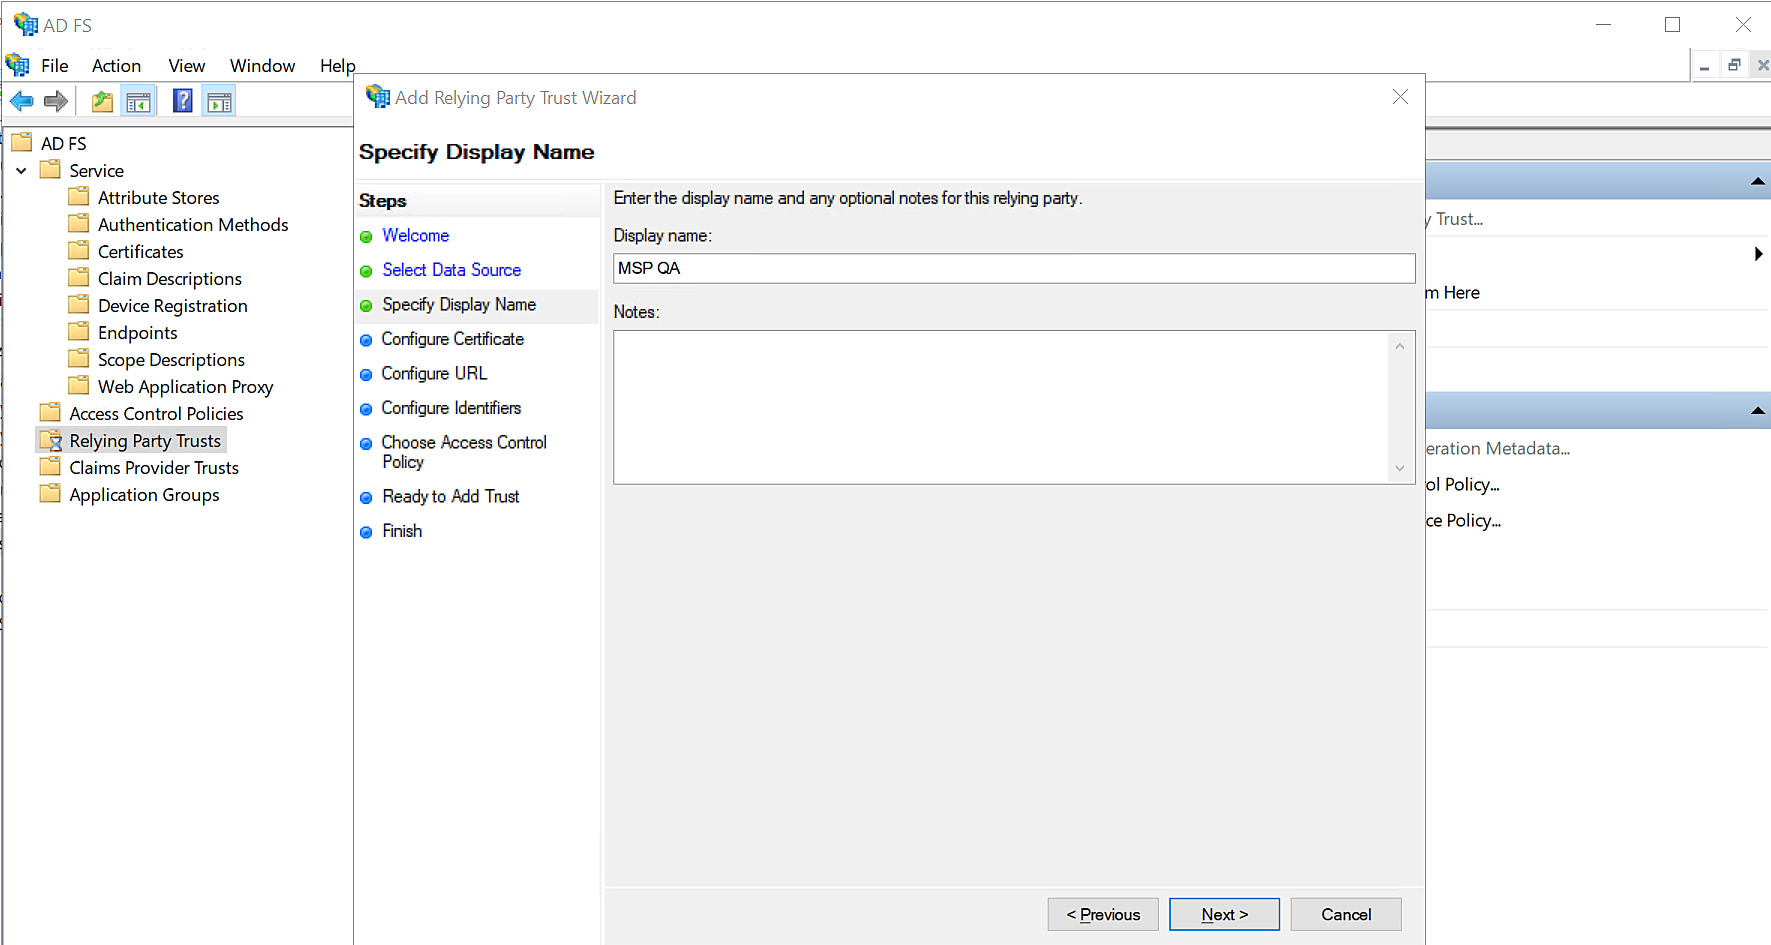Image resolution: width=1771 pixels, height=945 pixels.
Task: Expand the submenu arrow in Actions pane
Action: pyautogui.click(x=1757, y=254)
